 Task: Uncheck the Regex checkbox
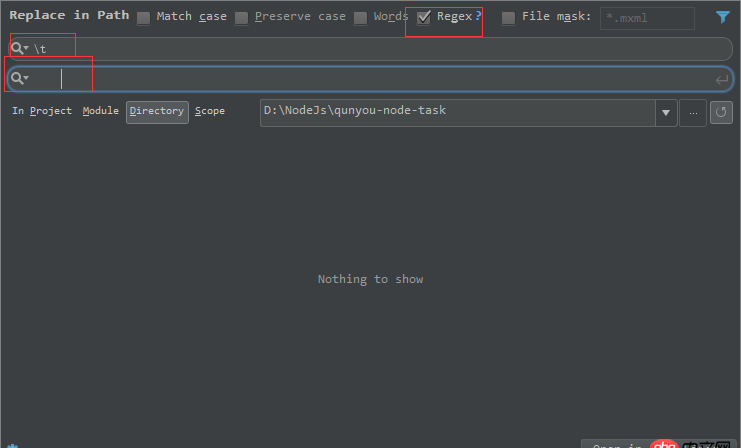(423, 17)
